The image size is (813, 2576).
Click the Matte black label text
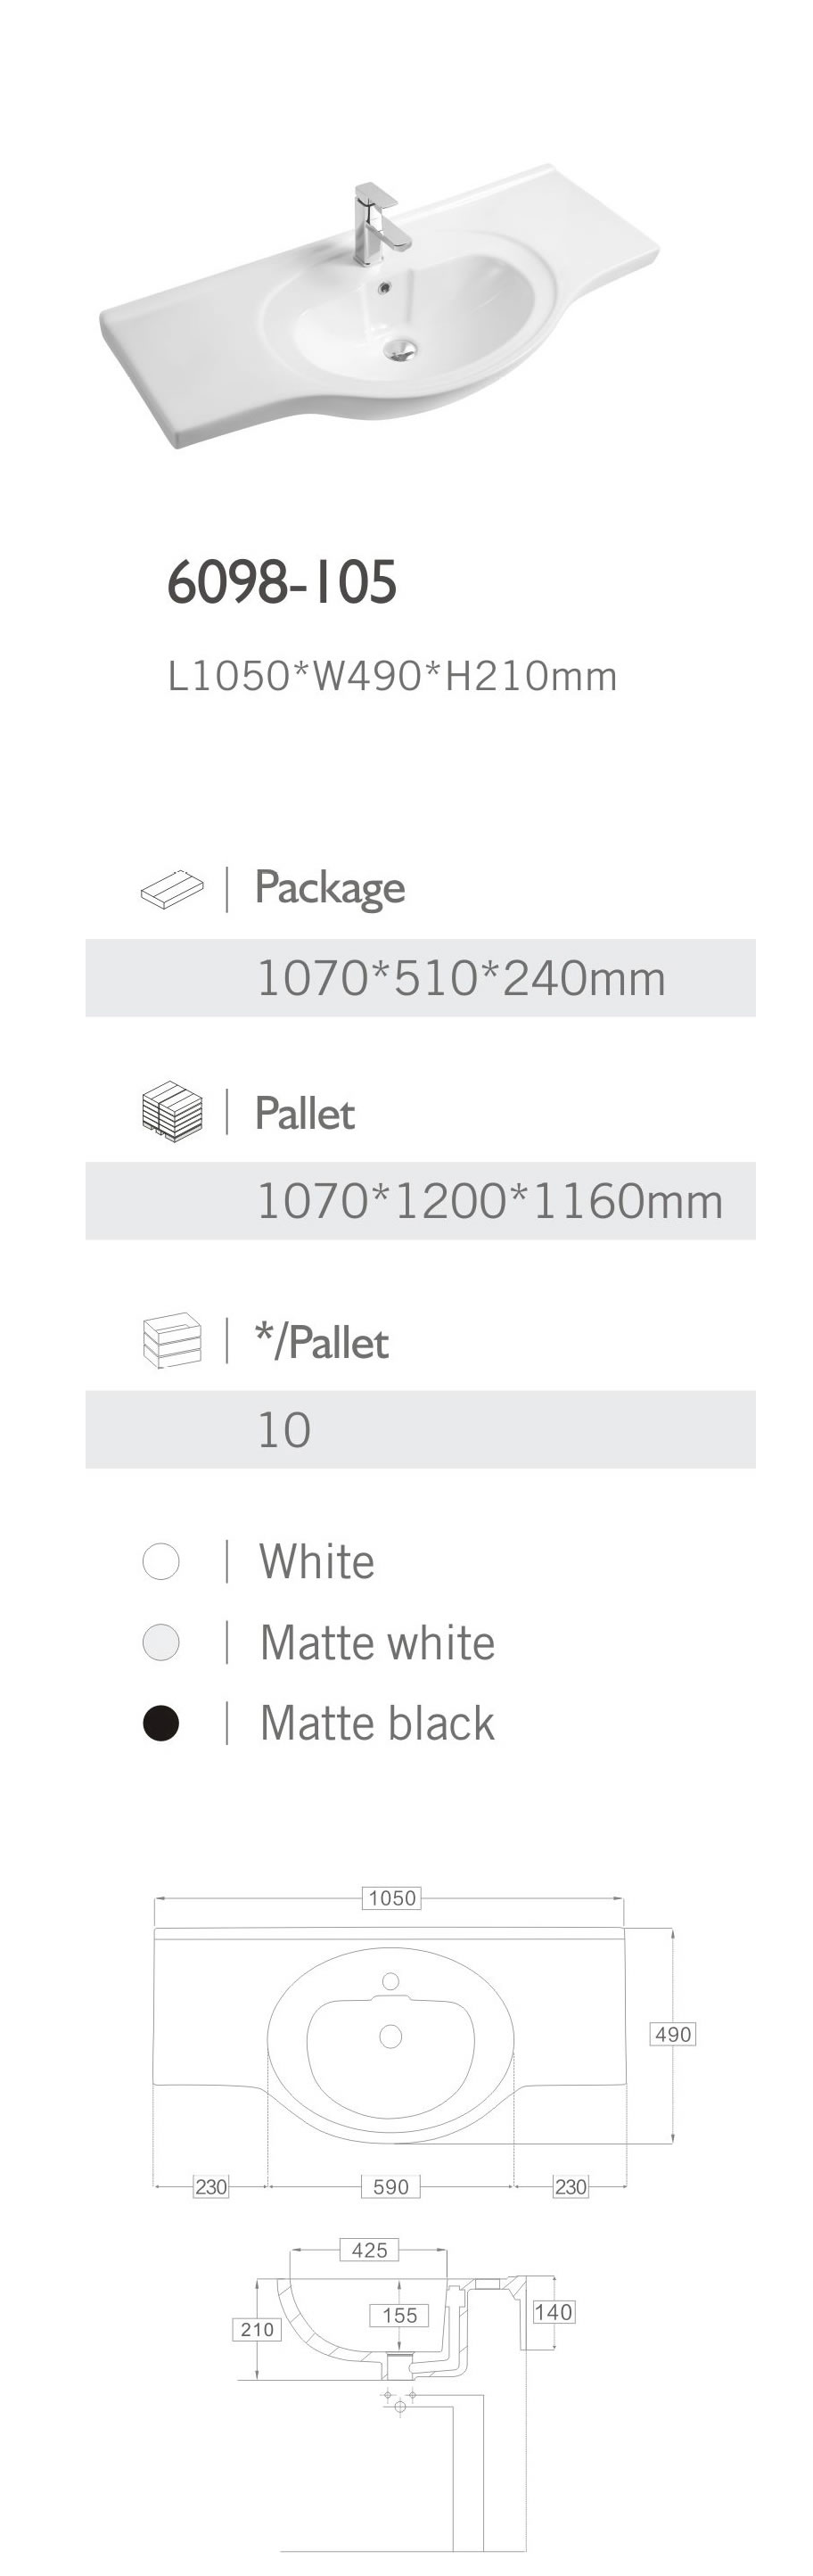click(x=377, y=1723)
